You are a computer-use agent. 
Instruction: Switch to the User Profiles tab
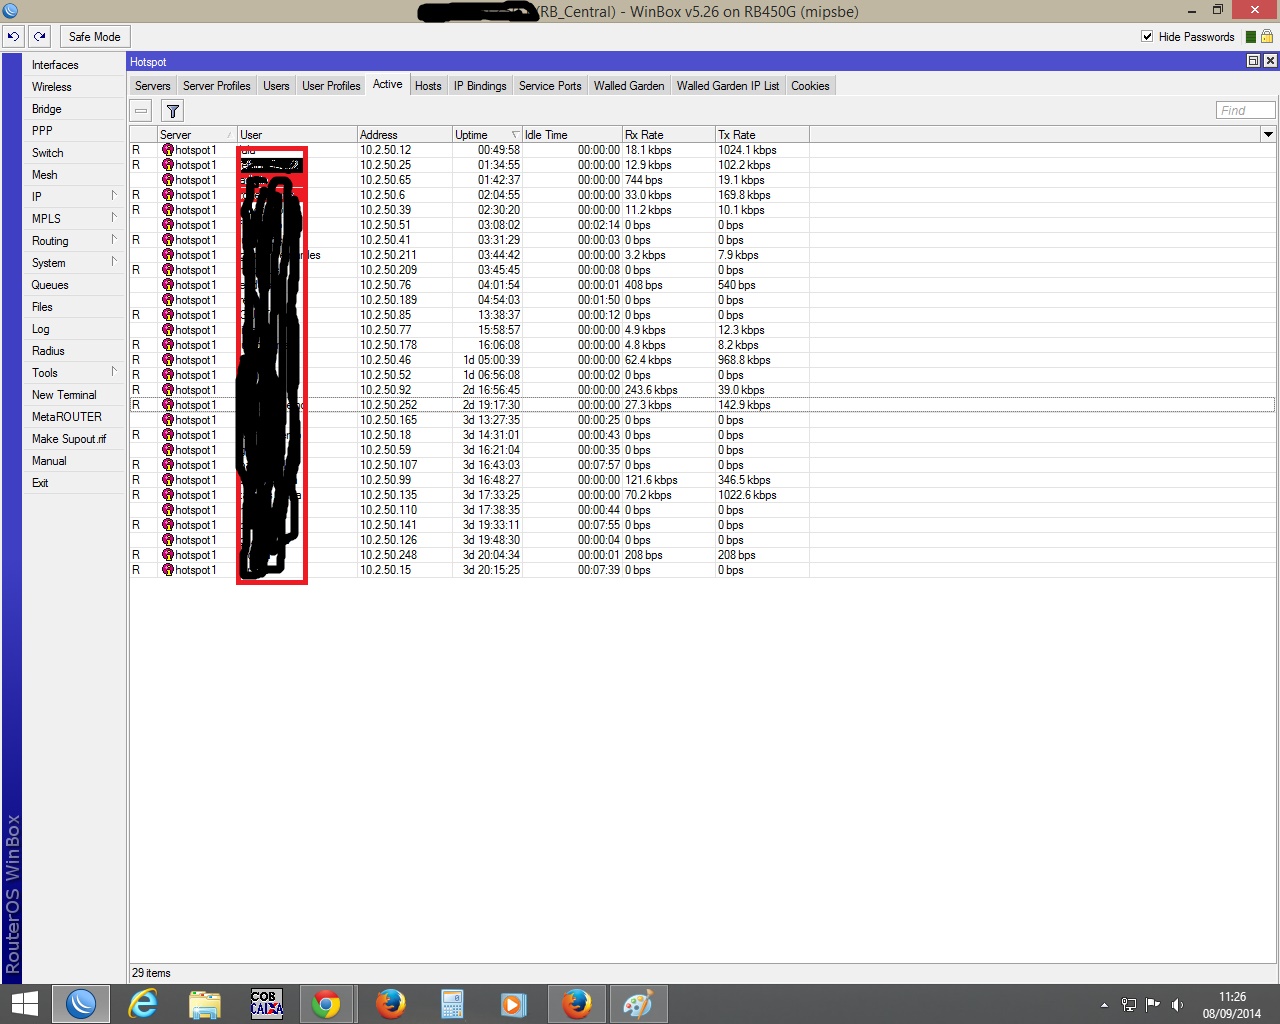click(x=331, y=86)
